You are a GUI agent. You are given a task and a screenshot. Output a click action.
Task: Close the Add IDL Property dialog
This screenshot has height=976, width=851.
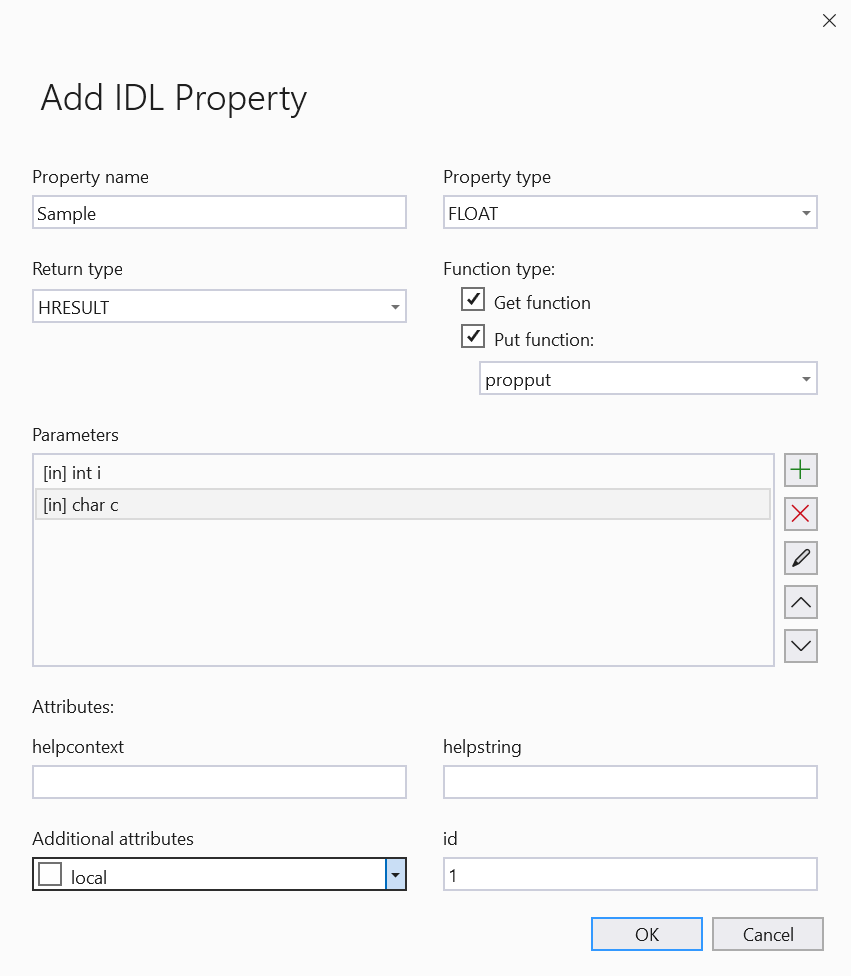click(829, 21)
